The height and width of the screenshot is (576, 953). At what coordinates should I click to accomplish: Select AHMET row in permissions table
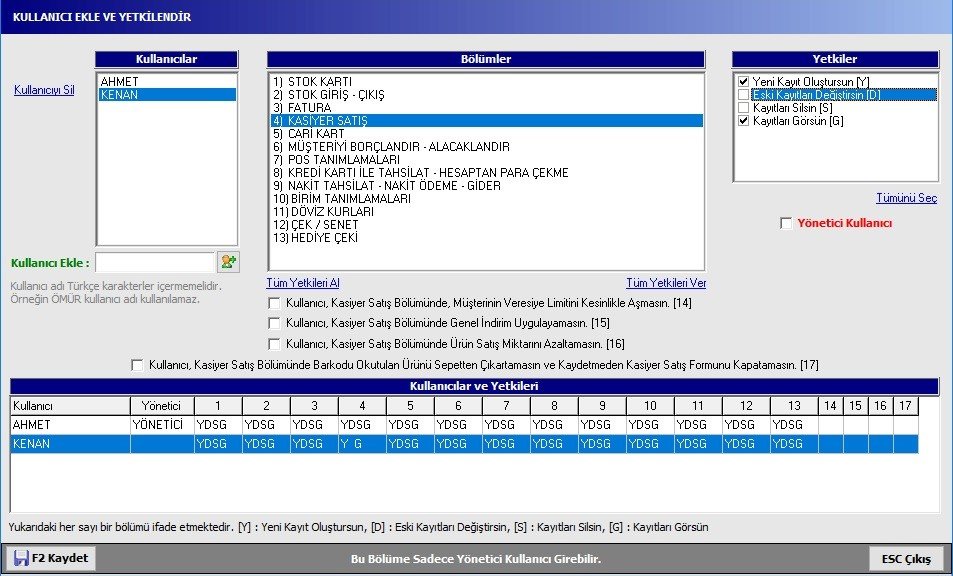point(70,425)
